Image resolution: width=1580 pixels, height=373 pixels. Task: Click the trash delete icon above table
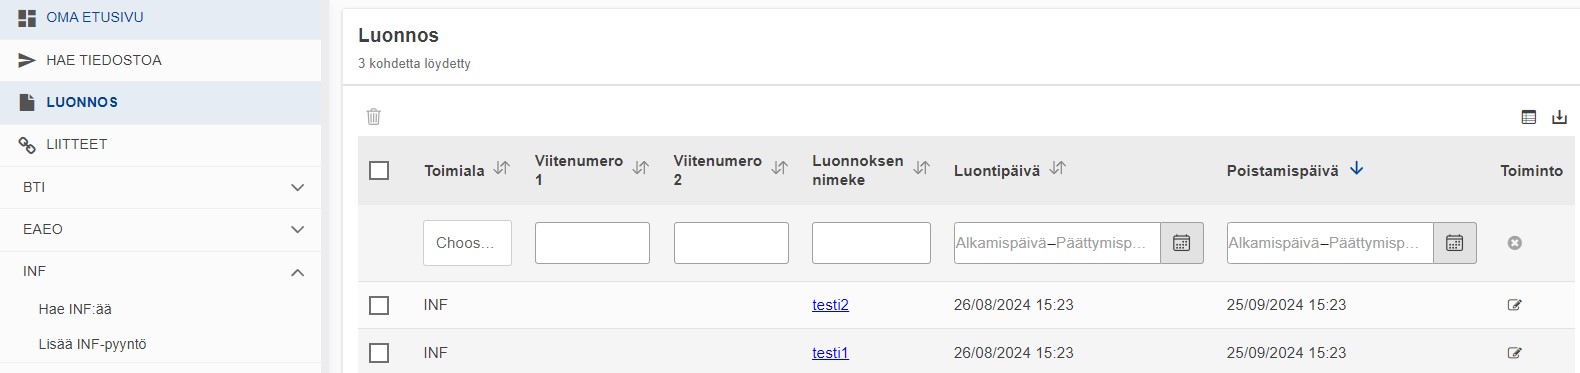click(373, 117)
